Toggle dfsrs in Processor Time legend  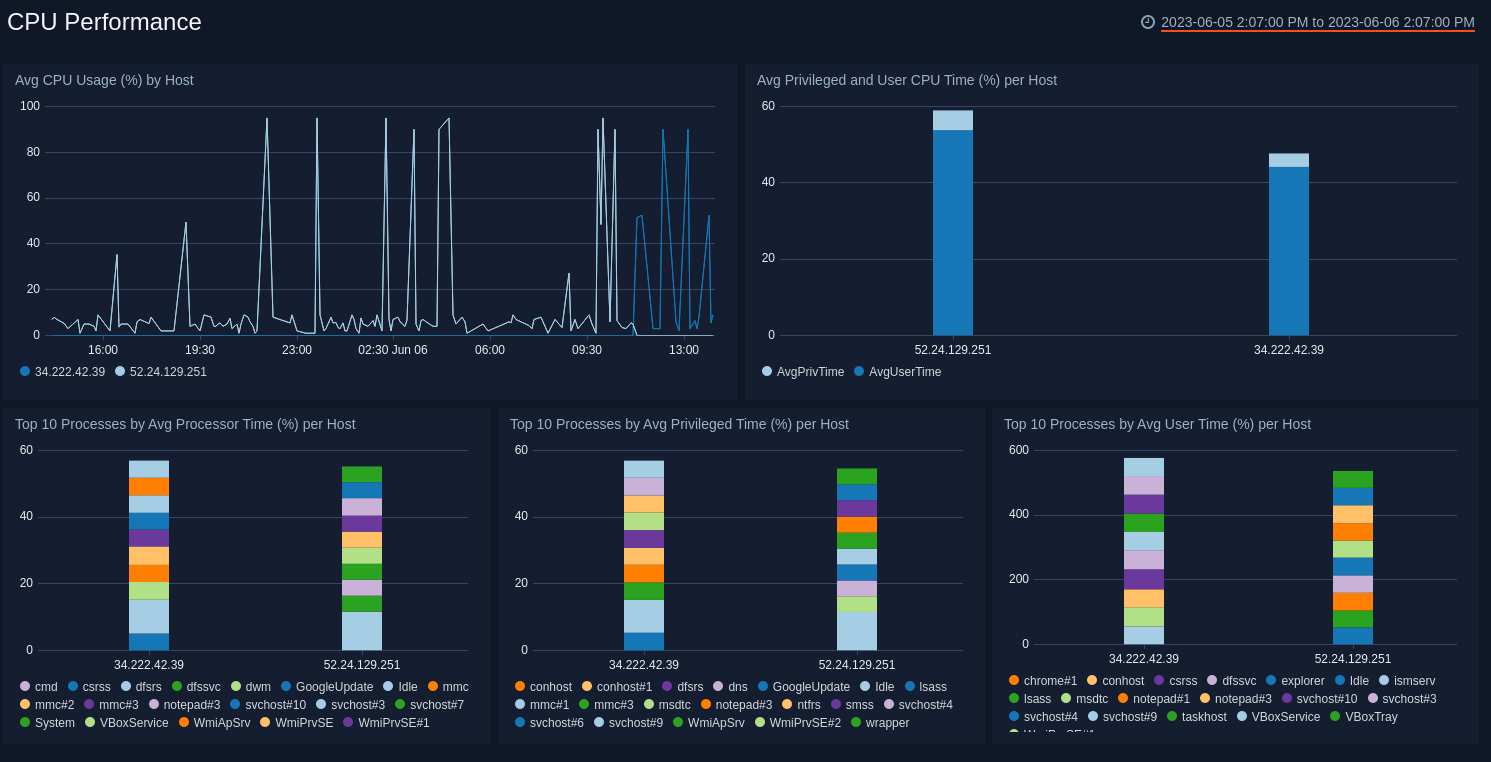tap(141, 687)
